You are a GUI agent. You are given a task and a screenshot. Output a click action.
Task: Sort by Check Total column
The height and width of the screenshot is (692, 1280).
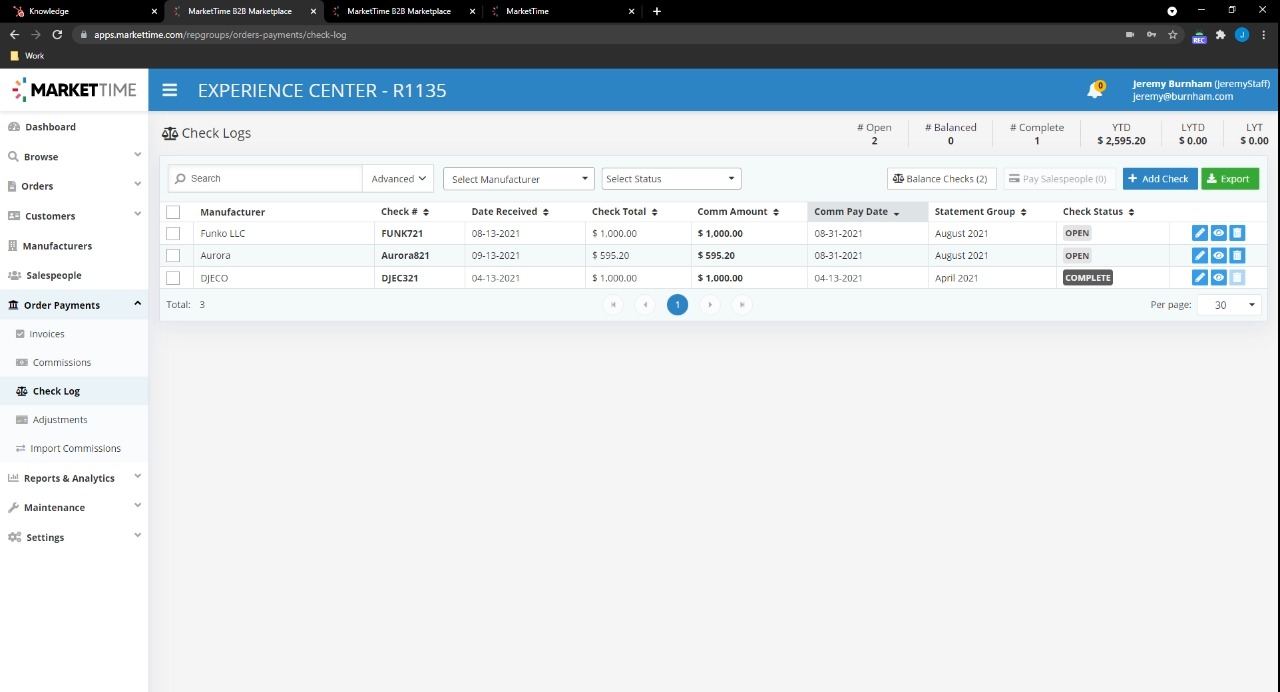624,212
